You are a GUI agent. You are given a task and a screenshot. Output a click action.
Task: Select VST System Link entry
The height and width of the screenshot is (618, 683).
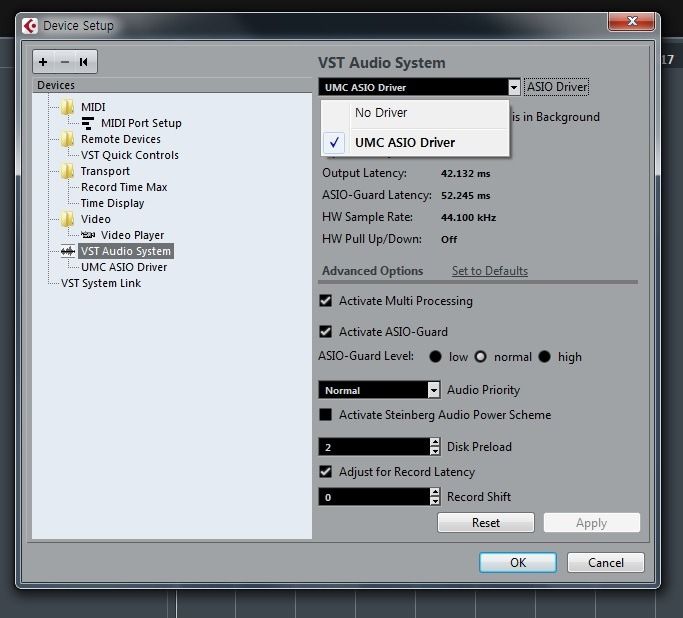(101, 284)
